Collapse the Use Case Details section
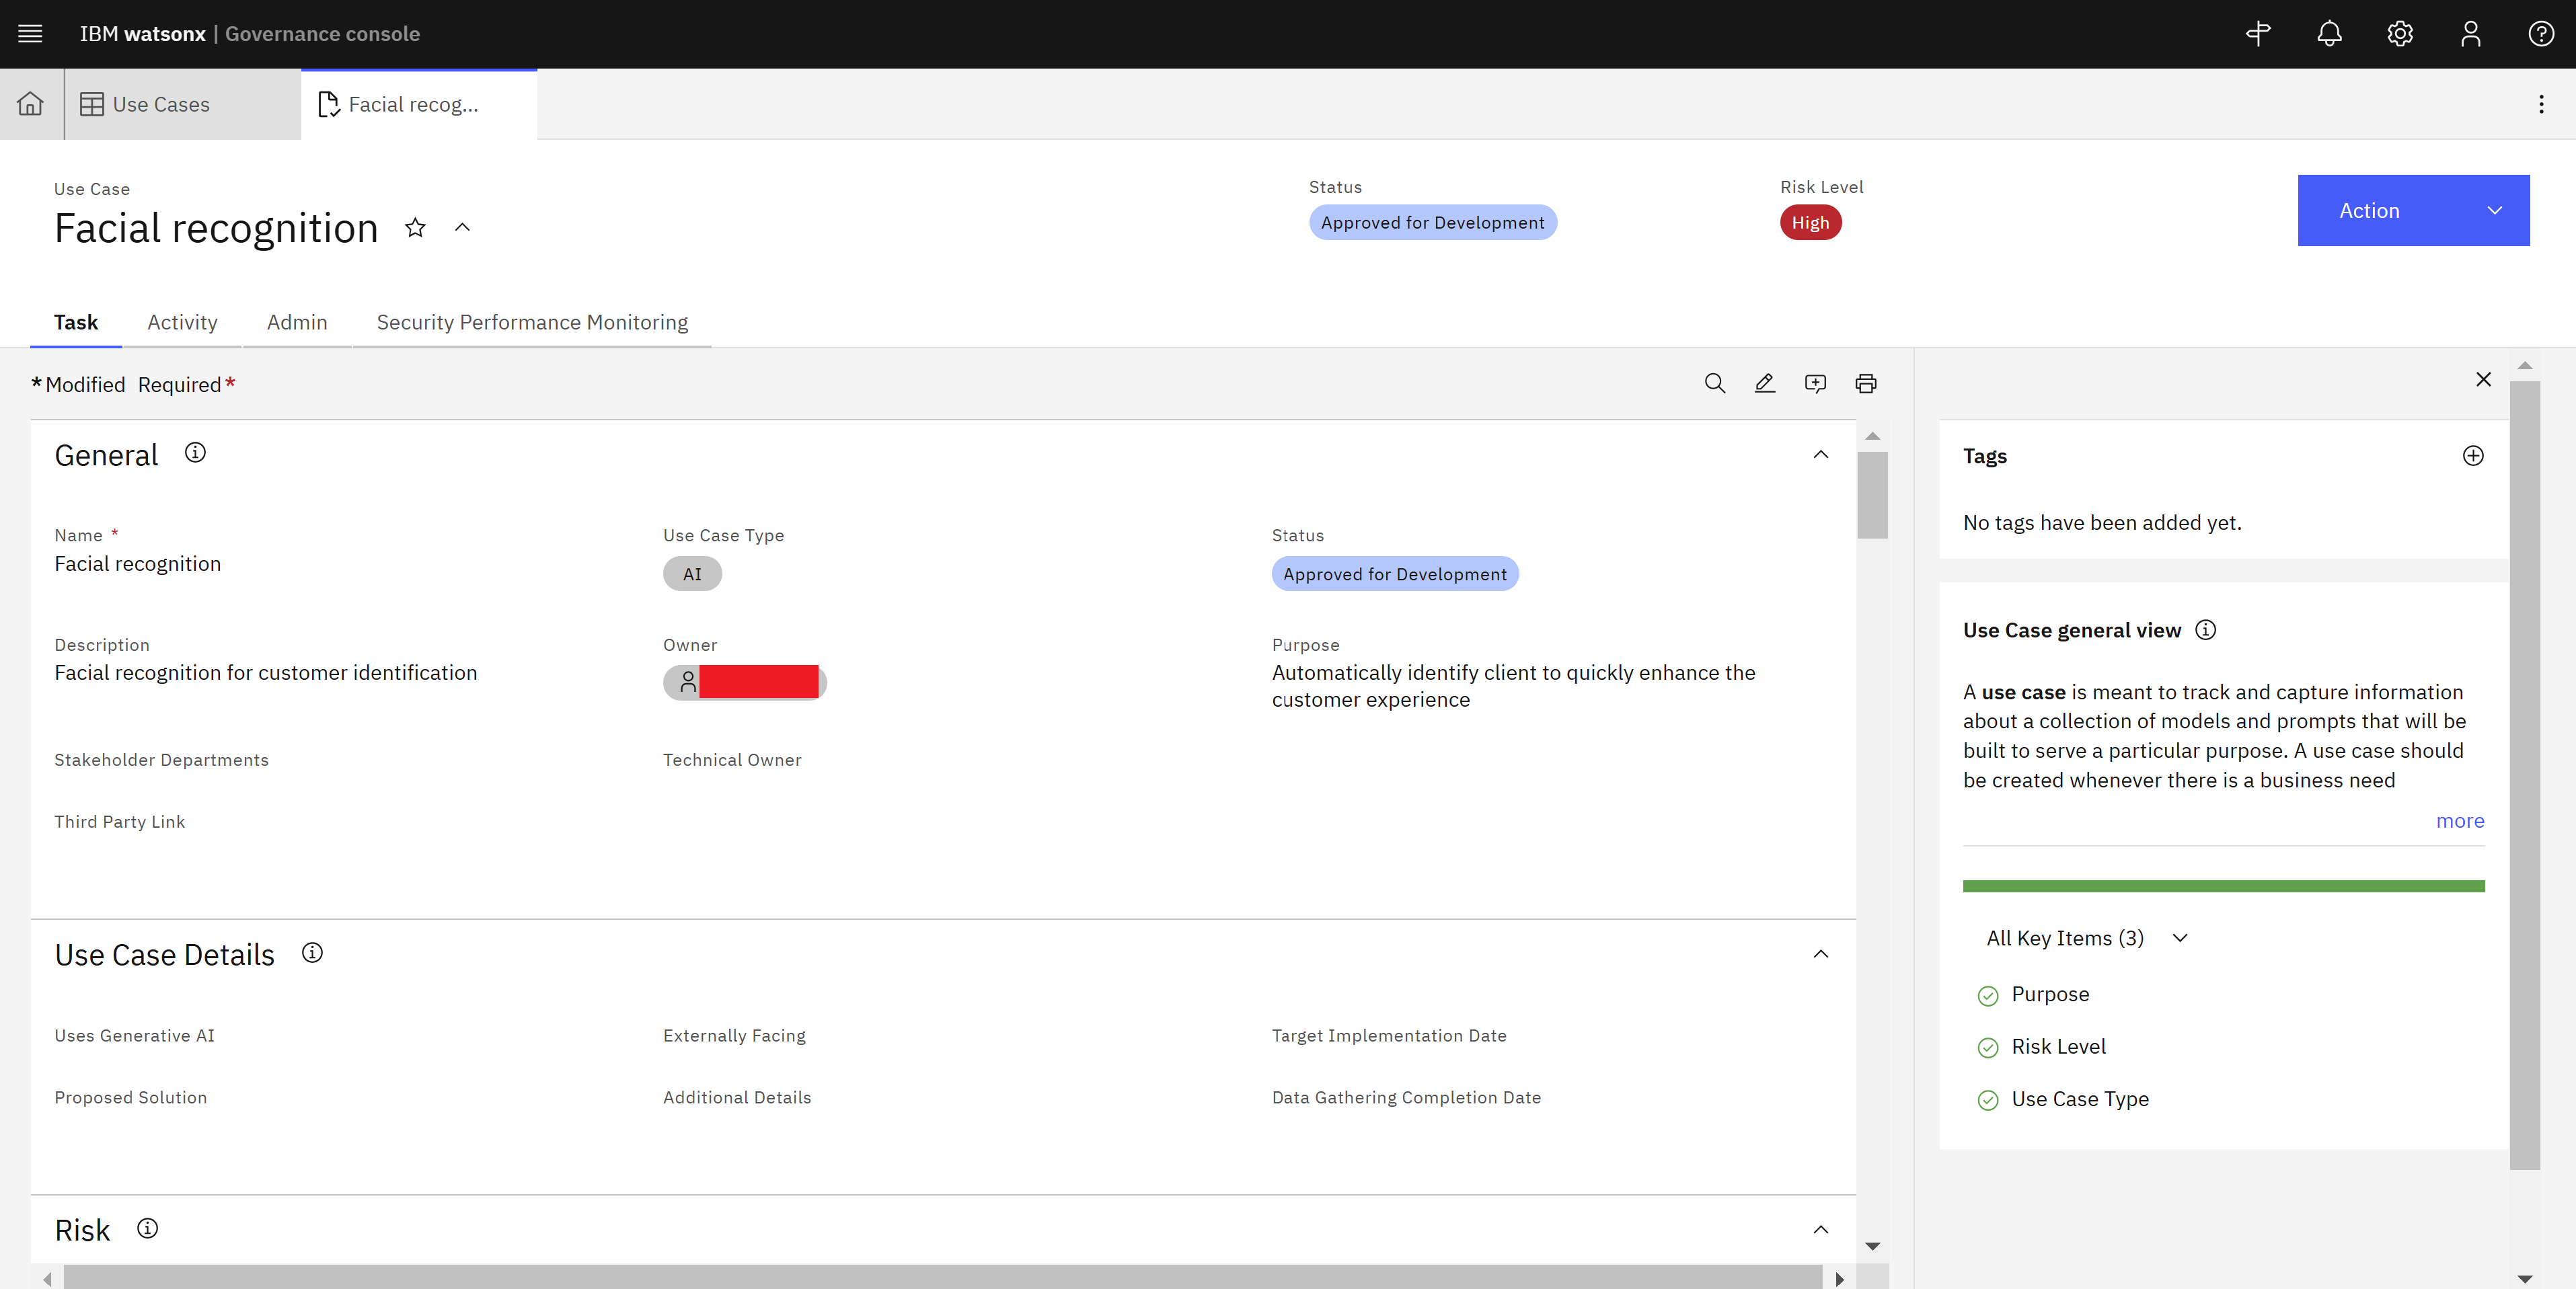 click(x=1820, y=954)
